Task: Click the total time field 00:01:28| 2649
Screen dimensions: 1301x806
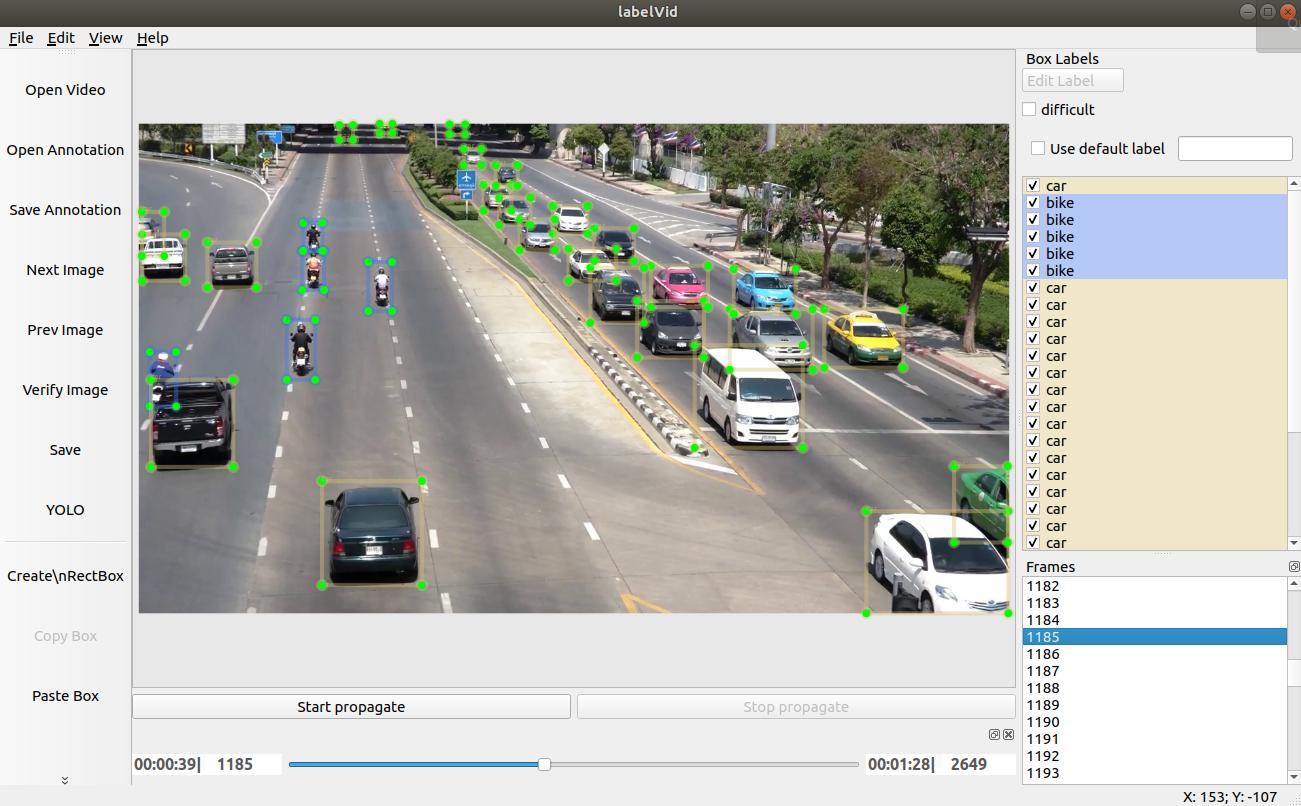Action: [940, 764]
